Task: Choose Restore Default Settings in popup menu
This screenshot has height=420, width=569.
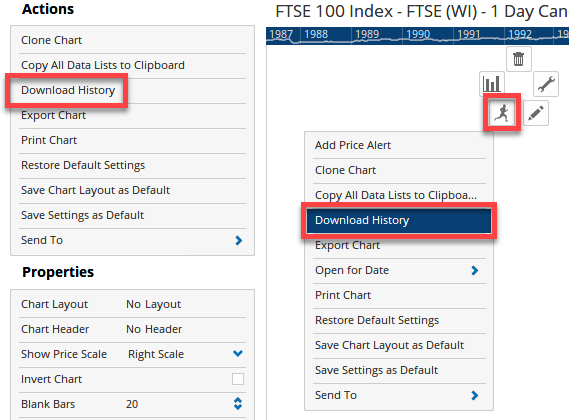Action: (x=399, y=320)
